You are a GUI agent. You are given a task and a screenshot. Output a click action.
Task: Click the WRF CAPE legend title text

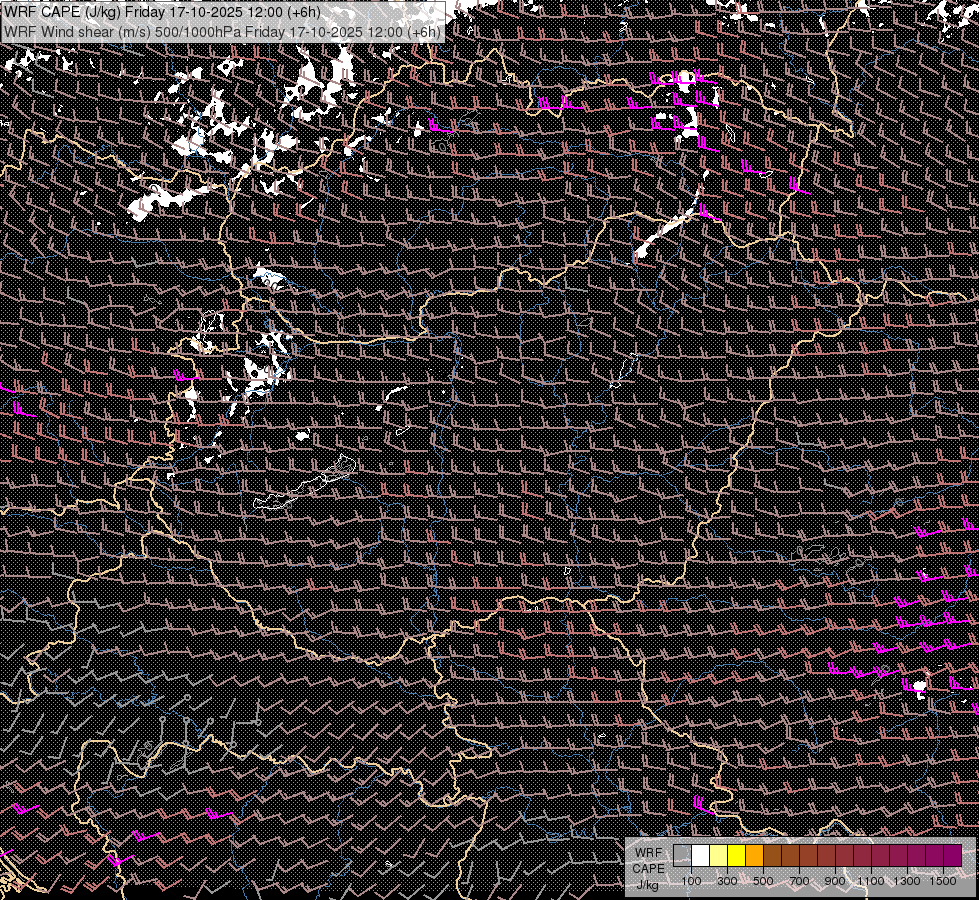tap(647, 861)
